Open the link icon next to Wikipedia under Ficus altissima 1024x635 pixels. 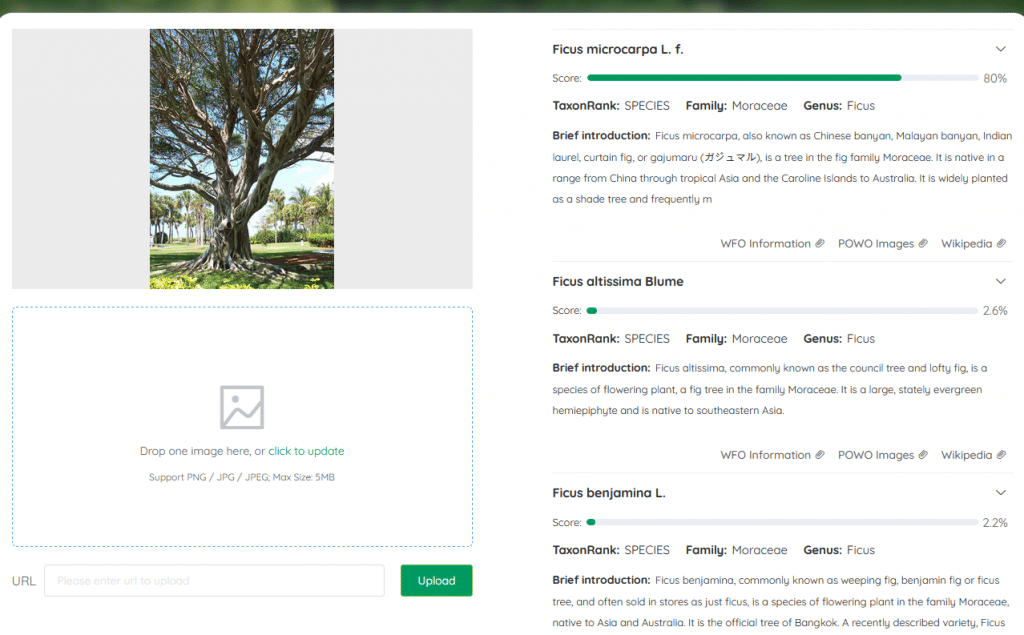(x=1001, y=455)
